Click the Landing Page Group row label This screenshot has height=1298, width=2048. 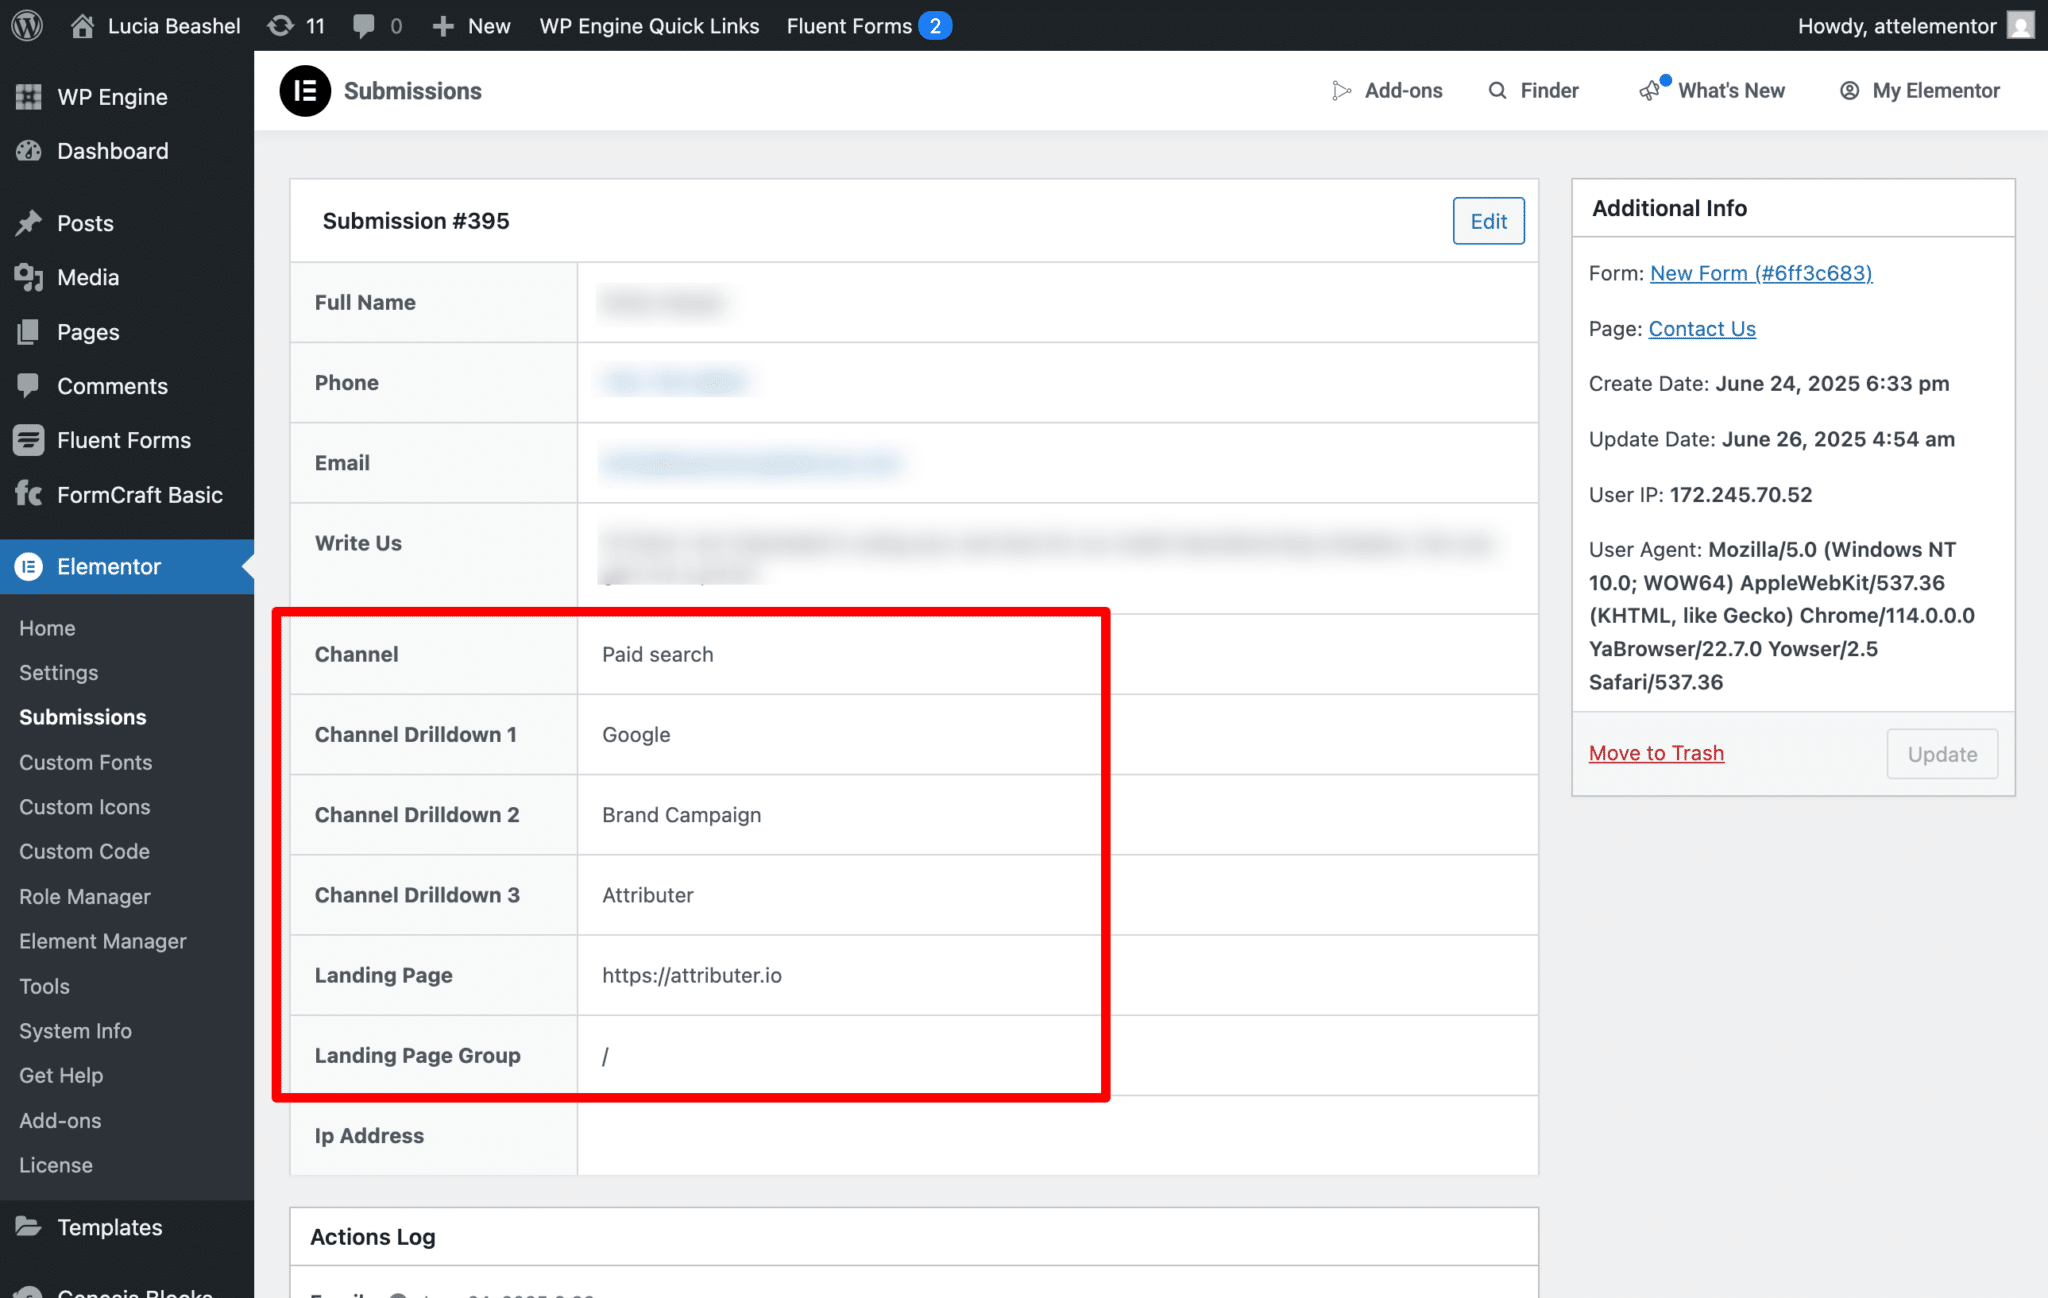tap(417, 1056)
